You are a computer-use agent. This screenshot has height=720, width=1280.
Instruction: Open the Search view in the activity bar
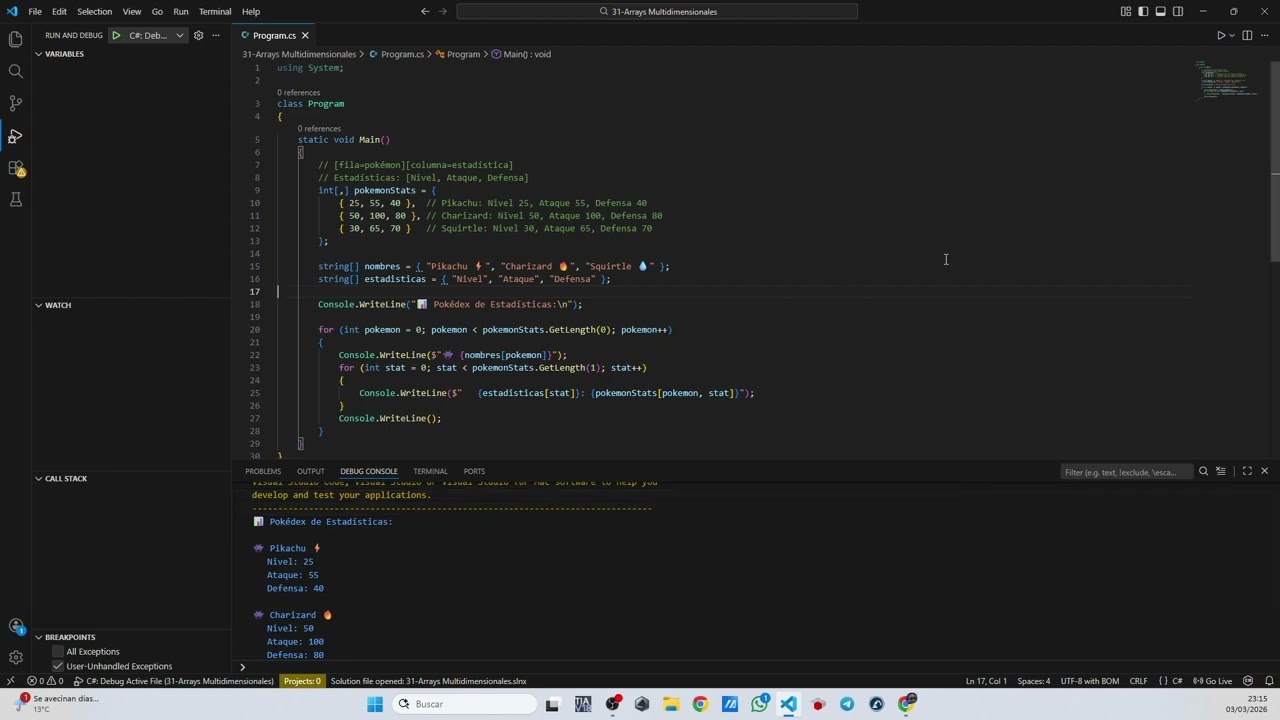pos(15,71)
